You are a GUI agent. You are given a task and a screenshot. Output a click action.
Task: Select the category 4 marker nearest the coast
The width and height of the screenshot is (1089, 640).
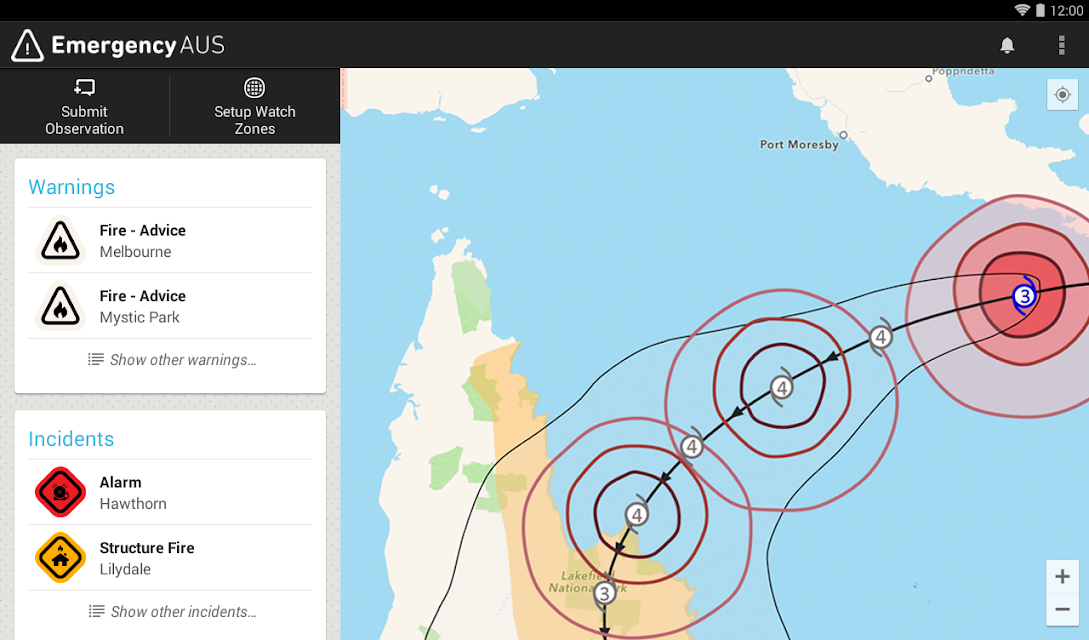[637, 515]
